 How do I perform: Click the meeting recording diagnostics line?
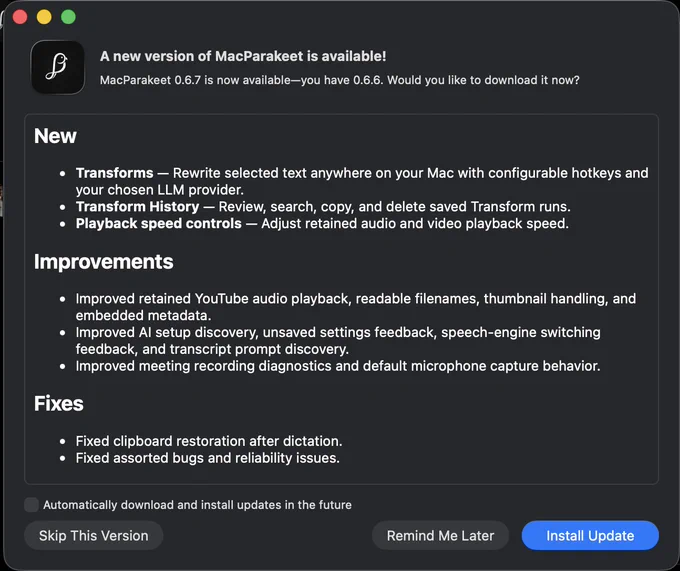click(x=338, y=366)
